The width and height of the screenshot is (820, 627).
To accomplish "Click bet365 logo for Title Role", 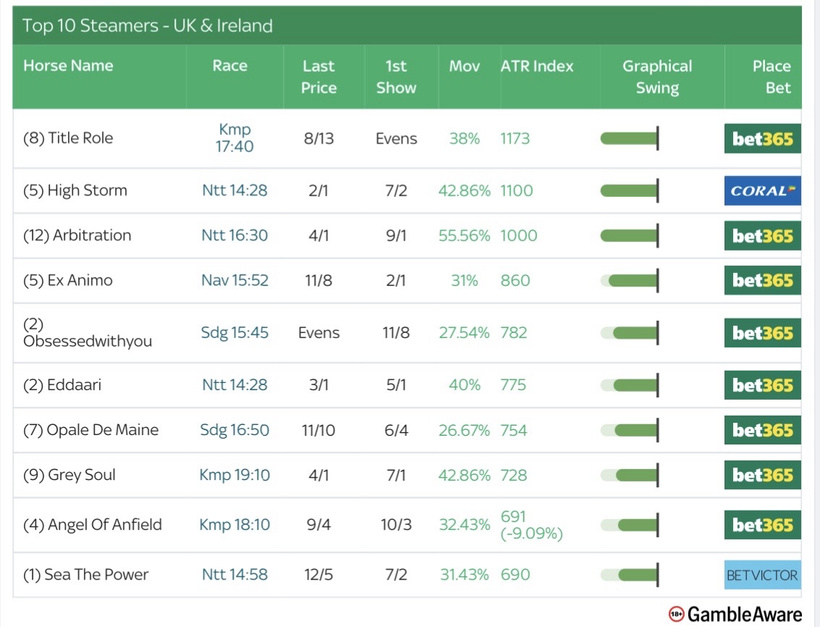I will [762, 139].
